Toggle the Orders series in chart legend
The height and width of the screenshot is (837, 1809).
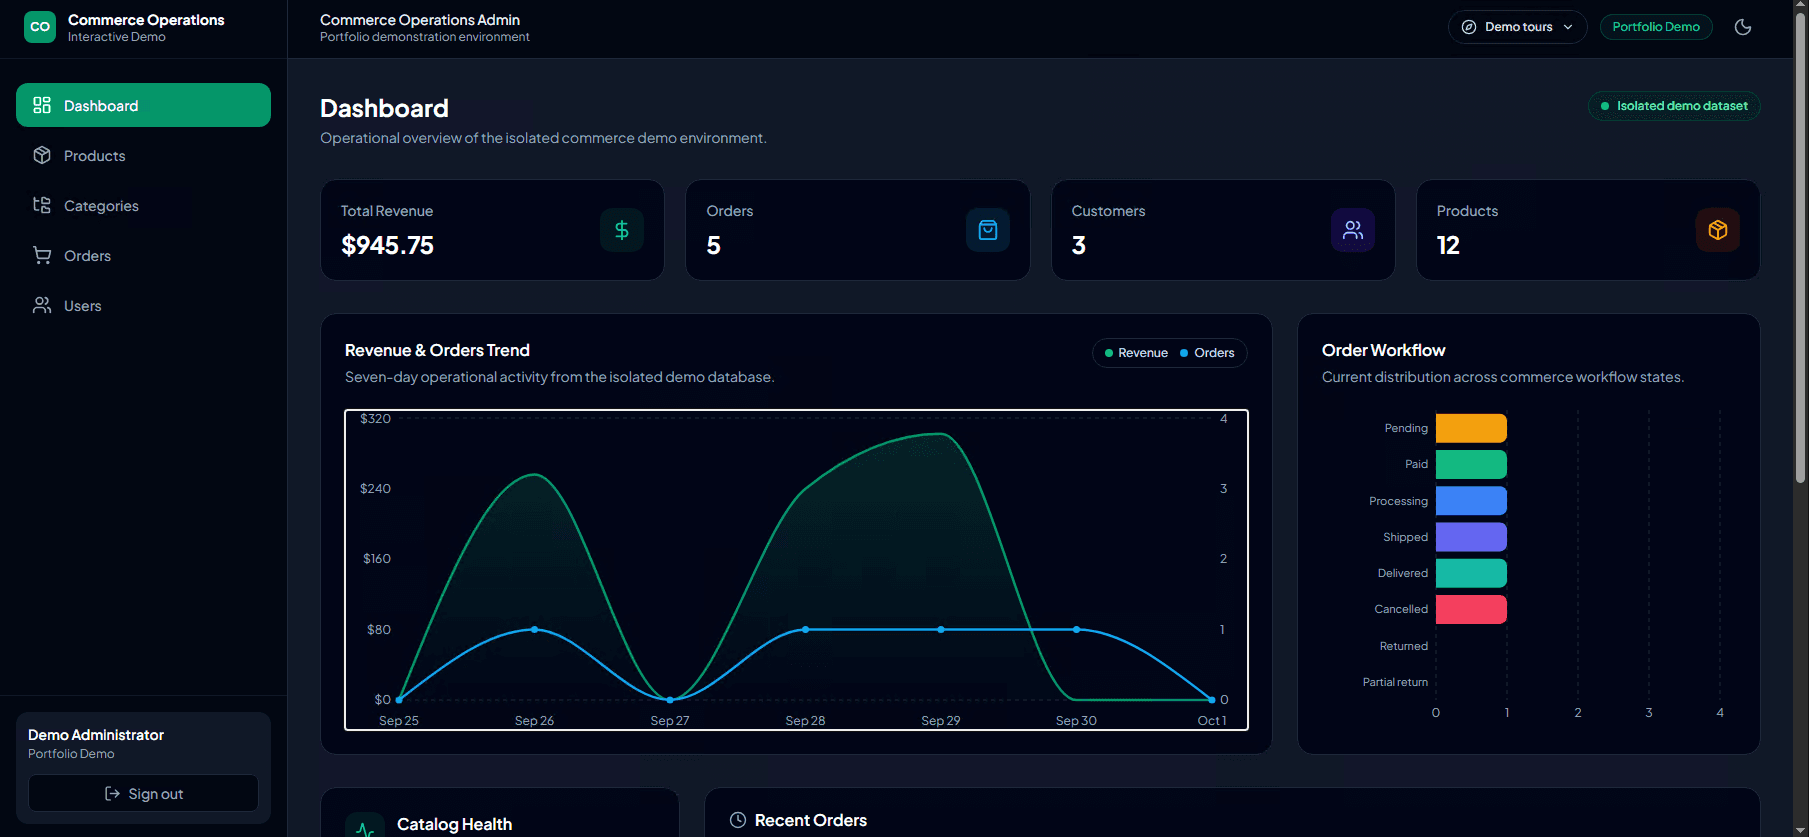[1207, 353]
